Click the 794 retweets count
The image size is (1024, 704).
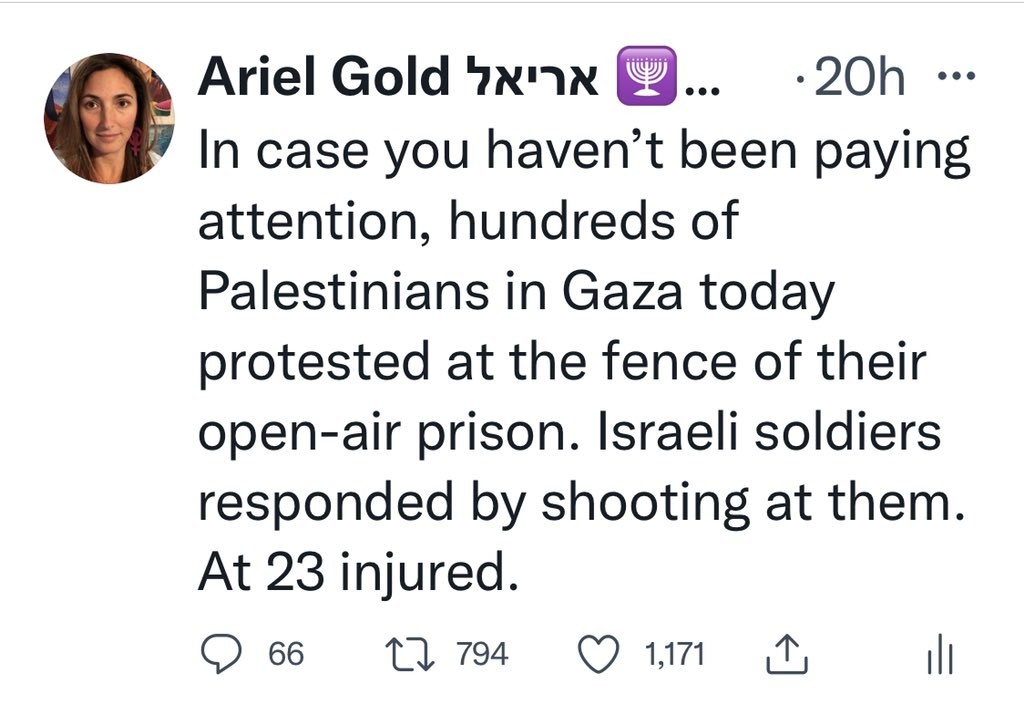tap(482, 655)
